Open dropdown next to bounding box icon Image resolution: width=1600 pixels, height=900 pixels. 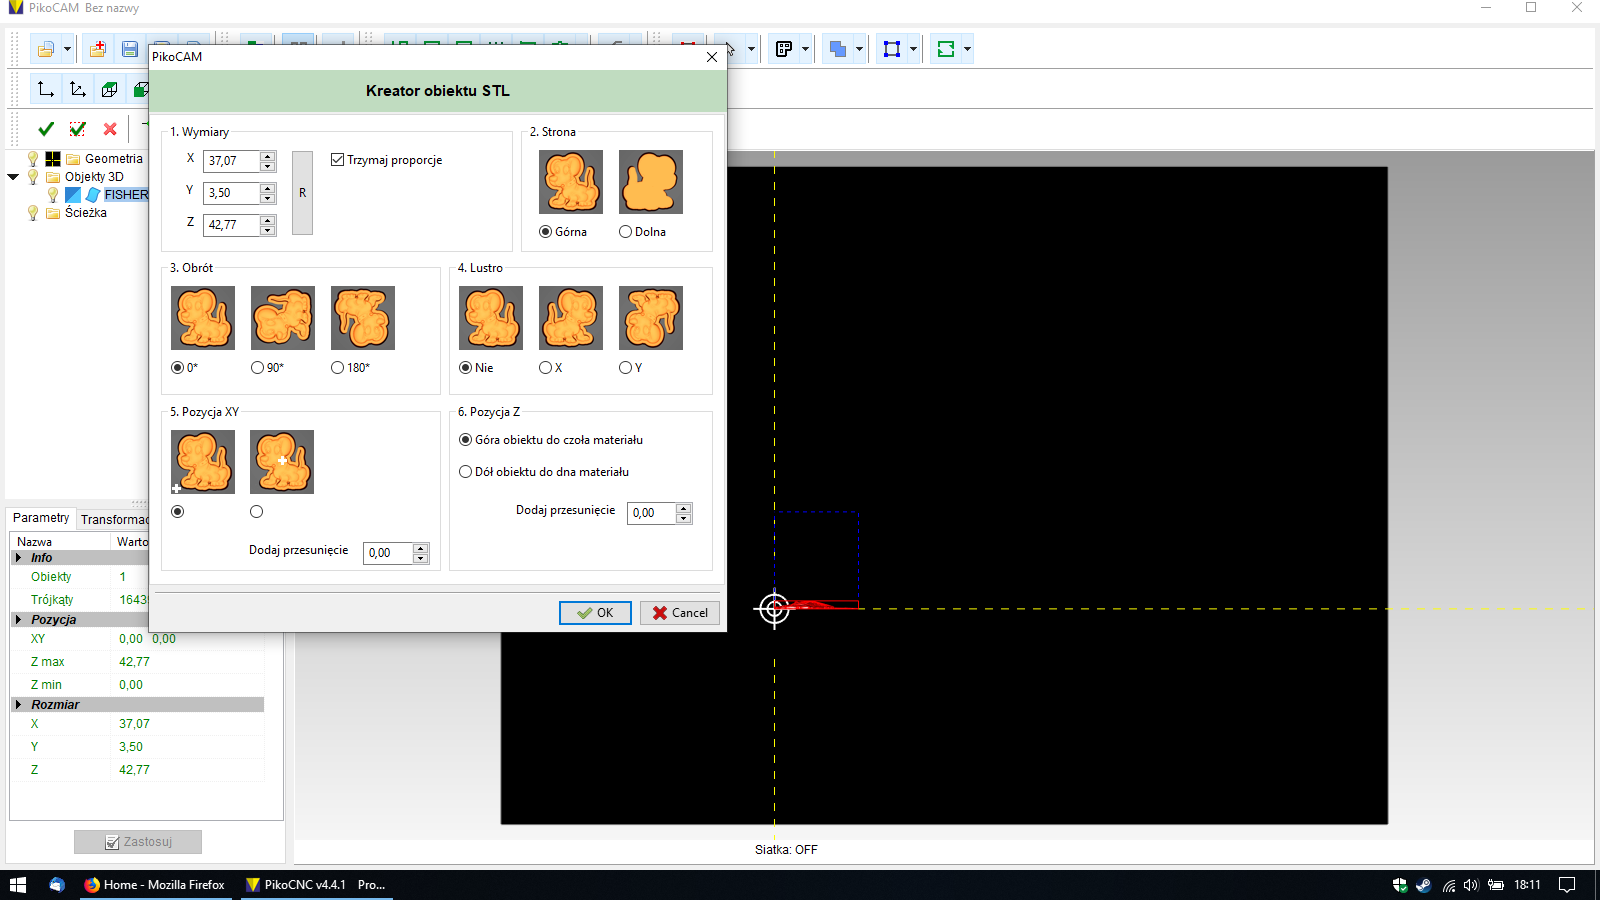pyautogui.click(x=913, y=49)
